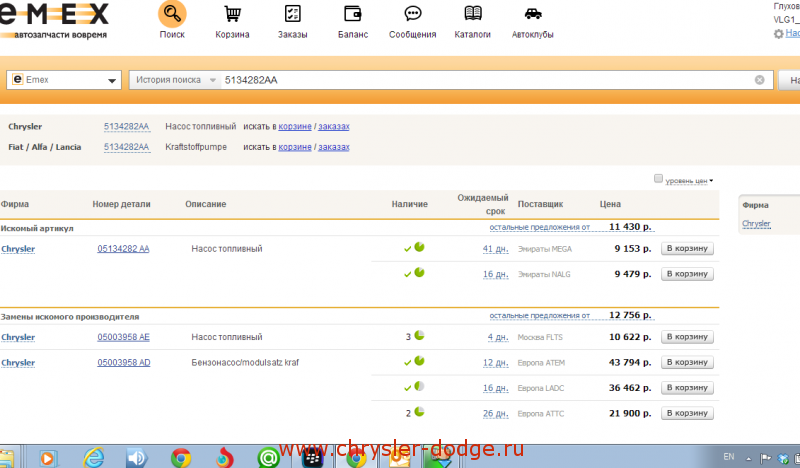The width and height of the screenshot is (800, 468).
Task: Click availability pie icon for Эмираты MEGA offer
Action: pos(419,247)
